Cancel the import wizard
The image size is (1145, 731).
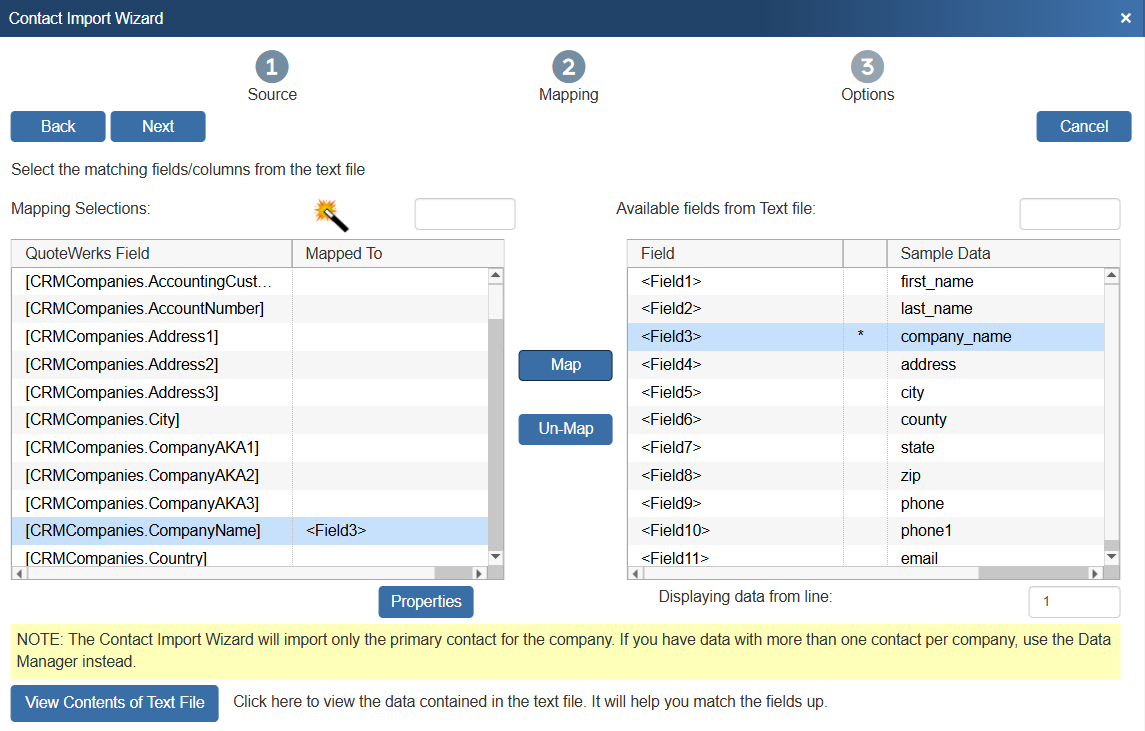point(1083,126)
